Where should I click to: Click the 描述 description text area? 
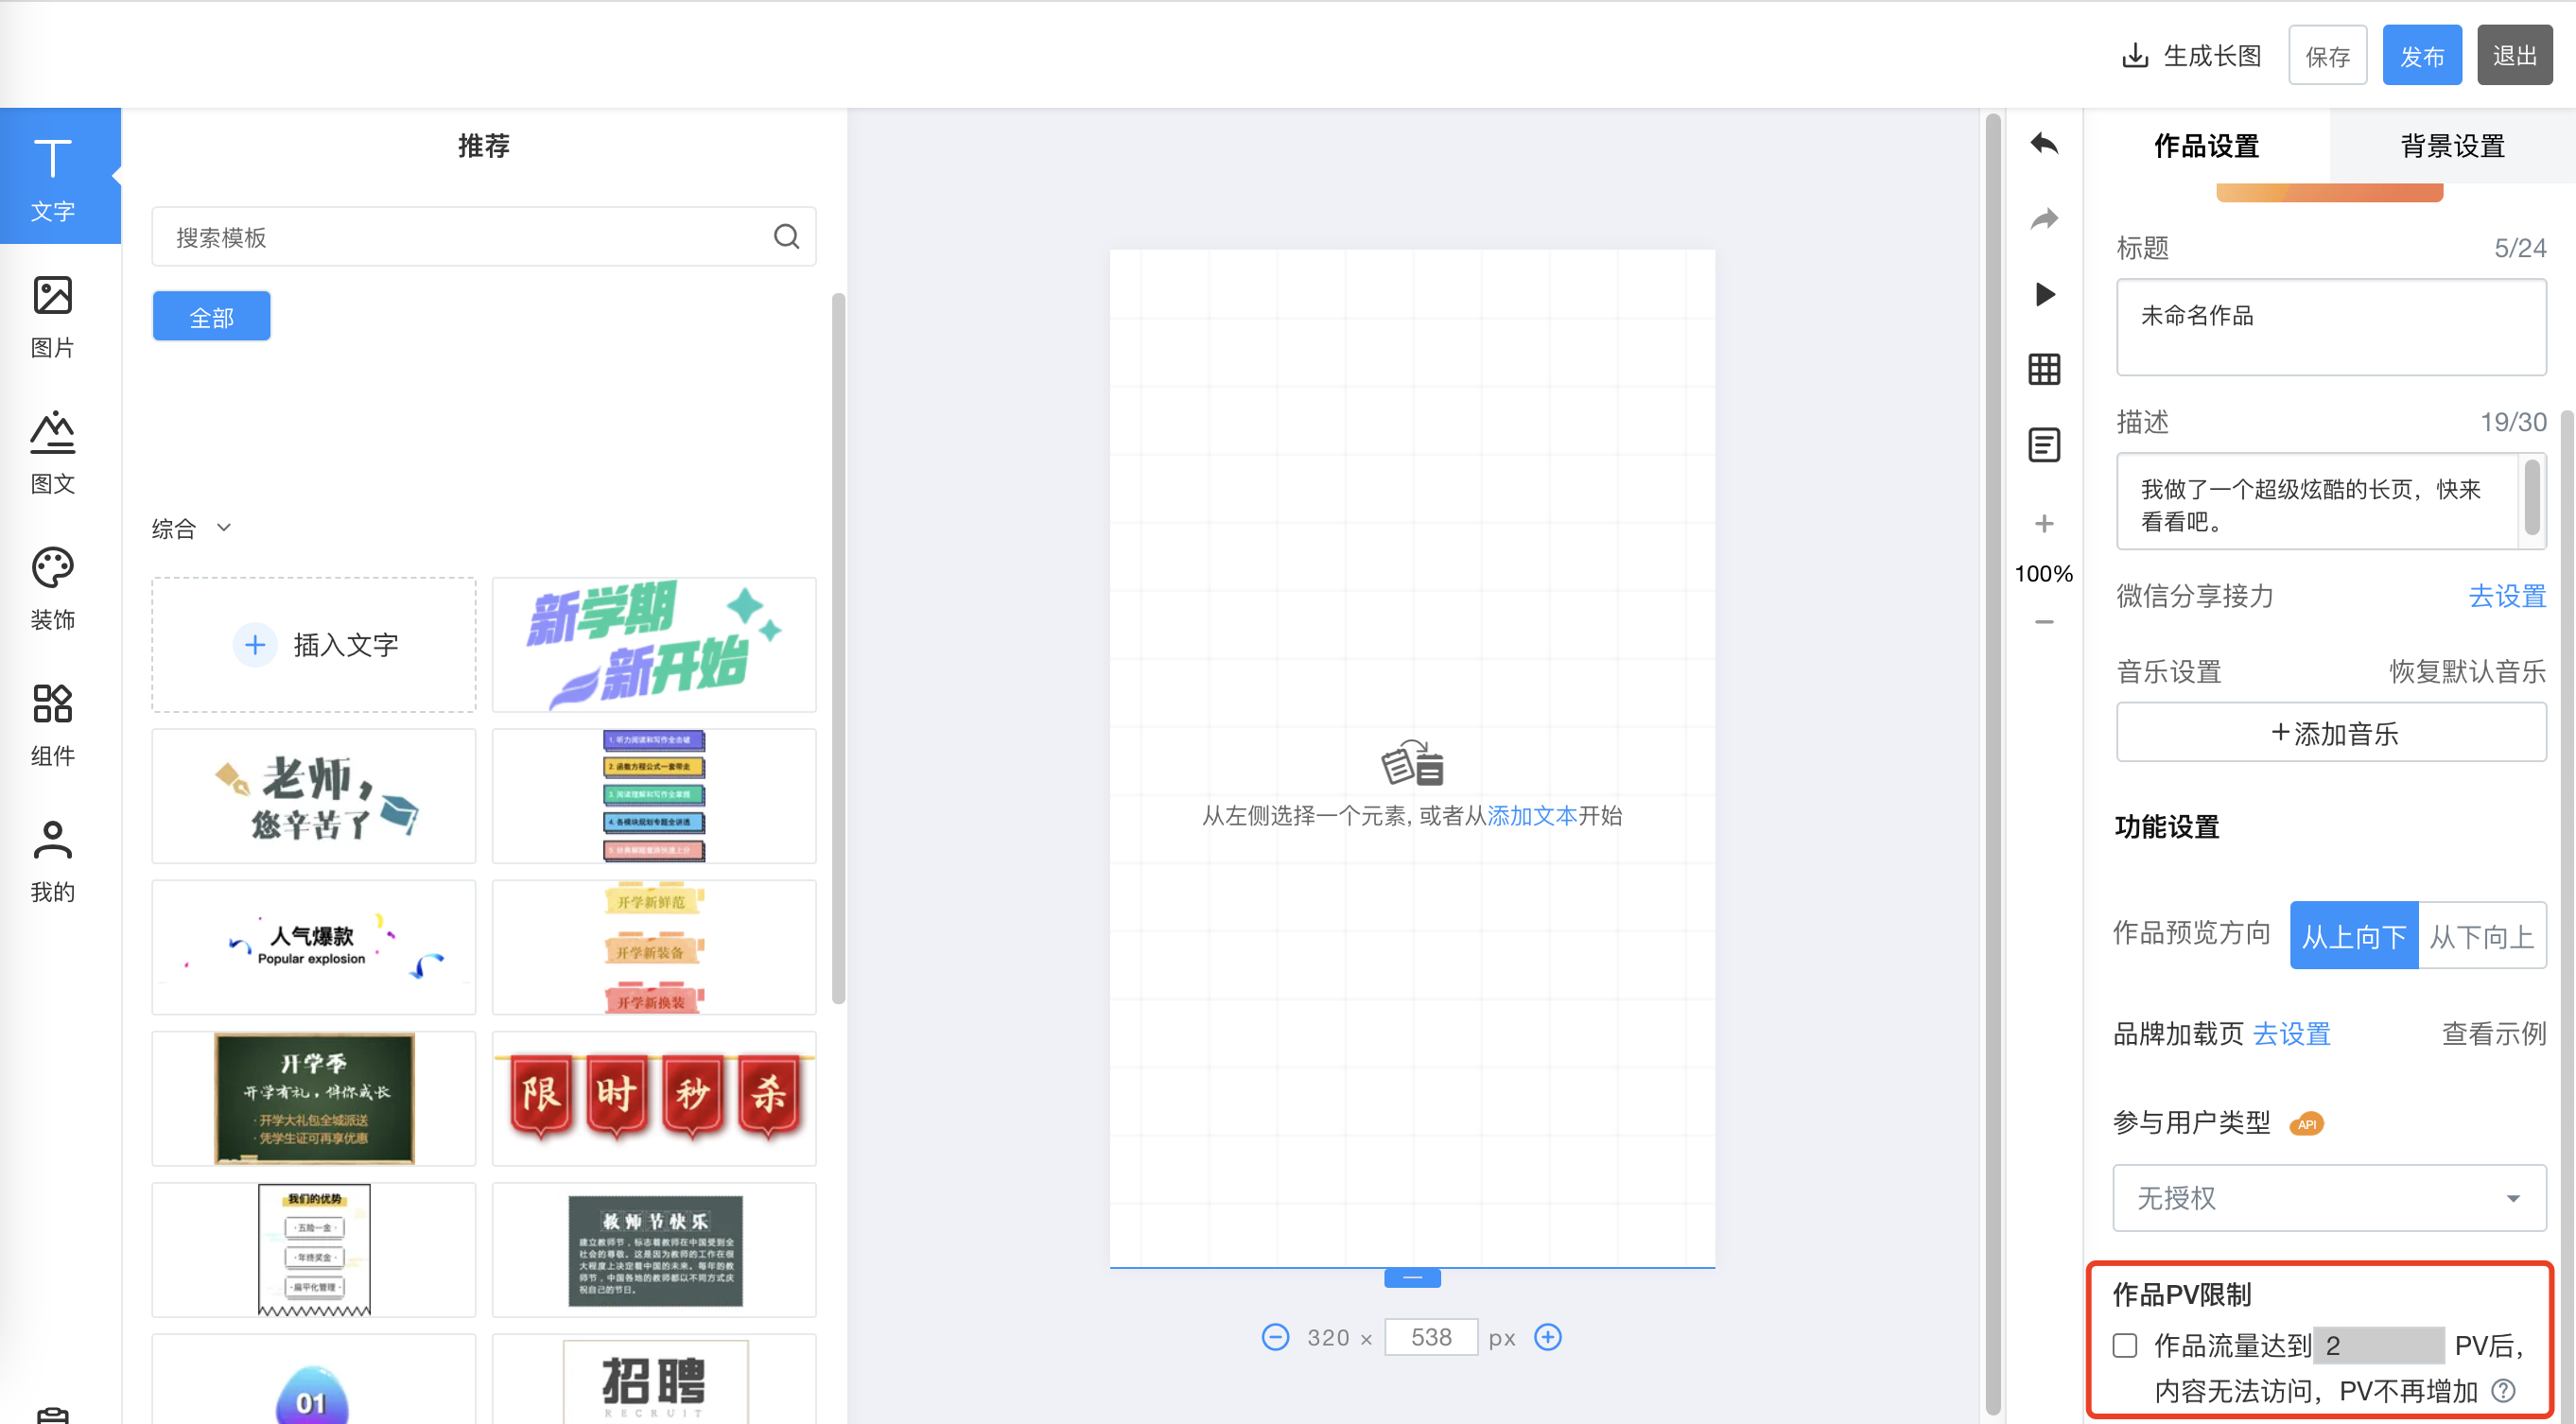tap(2331, 501)
